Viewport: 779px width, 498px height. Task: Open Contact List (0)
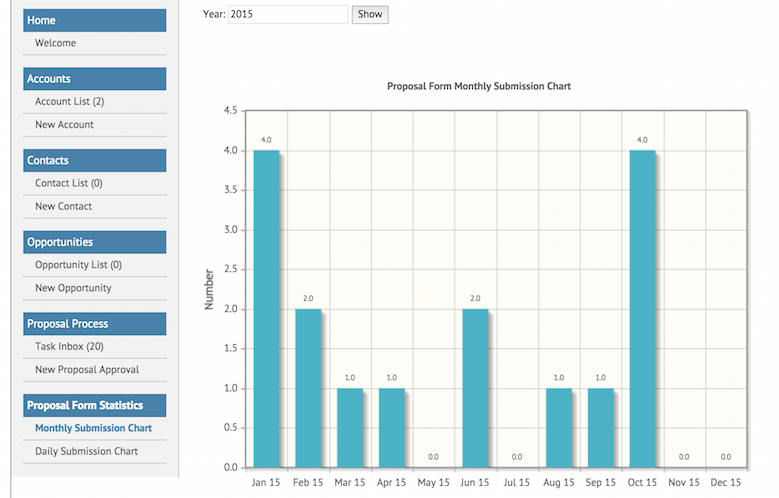tap(68, 183)
